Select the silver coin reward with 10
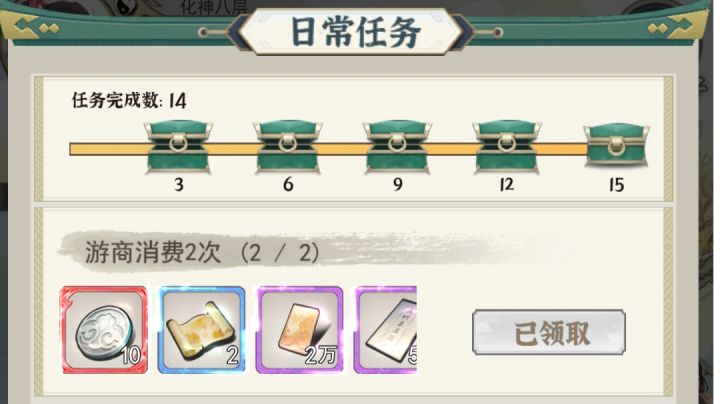 click(x=105, y=329)
